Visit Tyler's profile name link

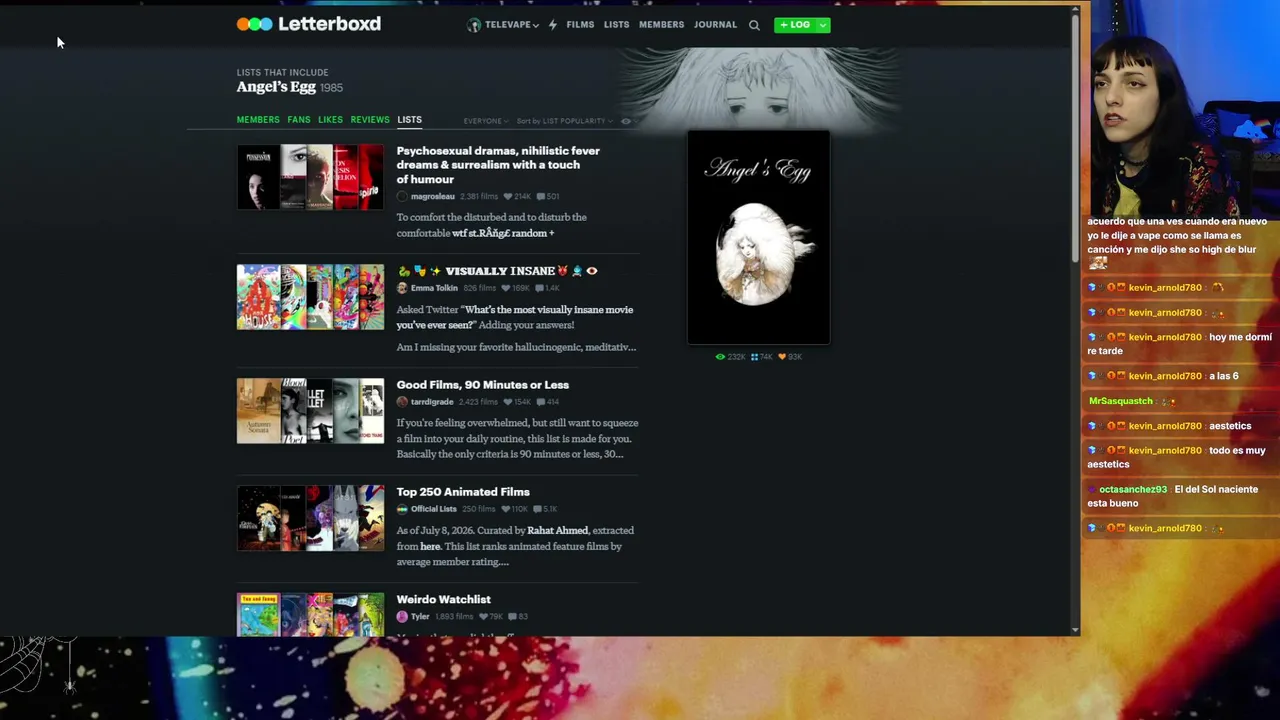pos(420,617)
